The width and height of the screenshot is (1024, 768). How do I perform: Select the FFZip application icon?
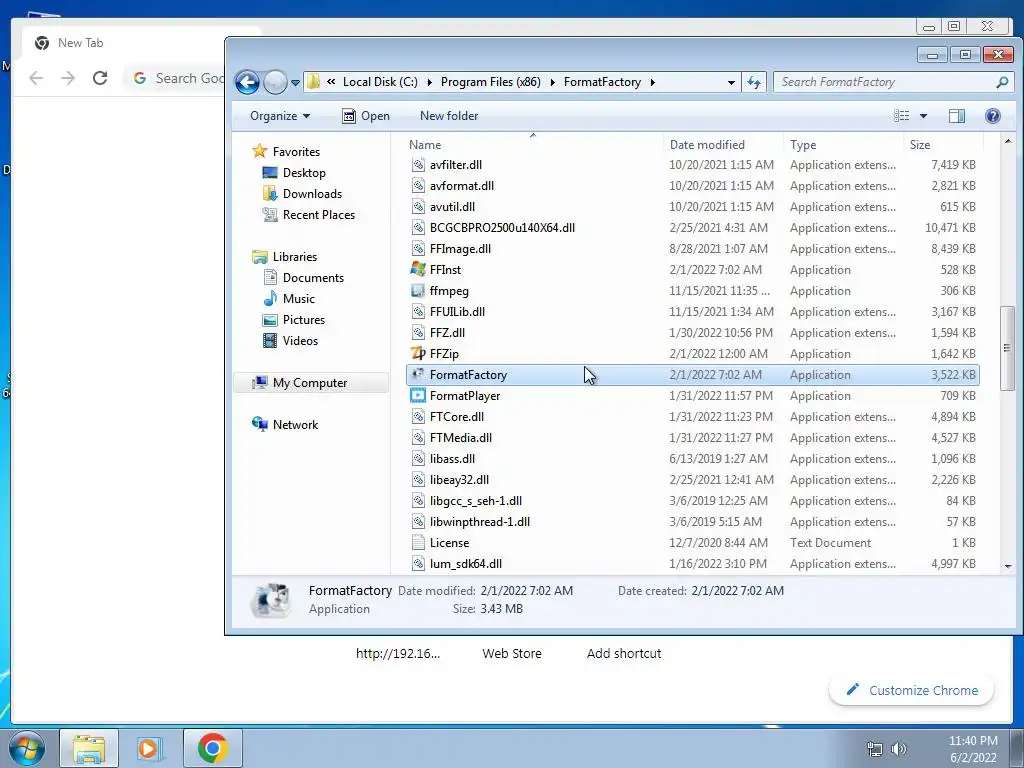418,354
